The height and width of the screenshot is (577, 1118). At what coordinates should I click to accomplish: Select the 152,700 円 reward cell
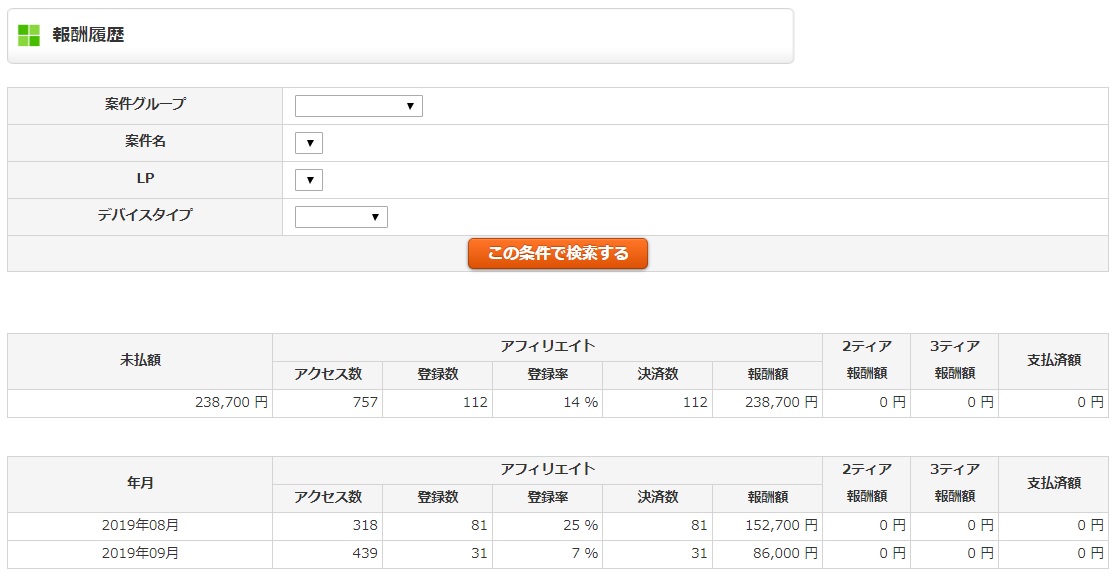click(782, 526)
